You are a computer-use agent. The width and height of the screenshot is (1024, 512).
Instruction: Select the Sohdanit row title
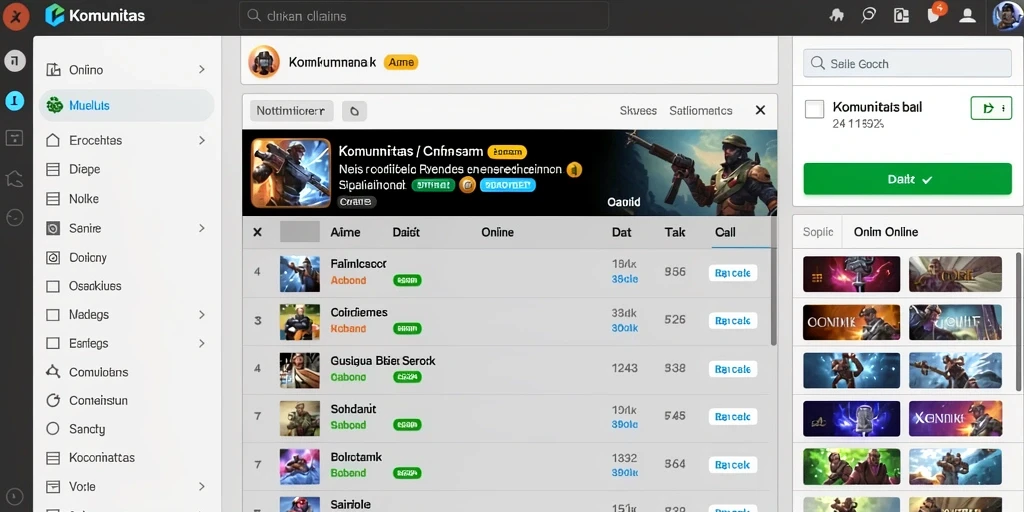353,409
